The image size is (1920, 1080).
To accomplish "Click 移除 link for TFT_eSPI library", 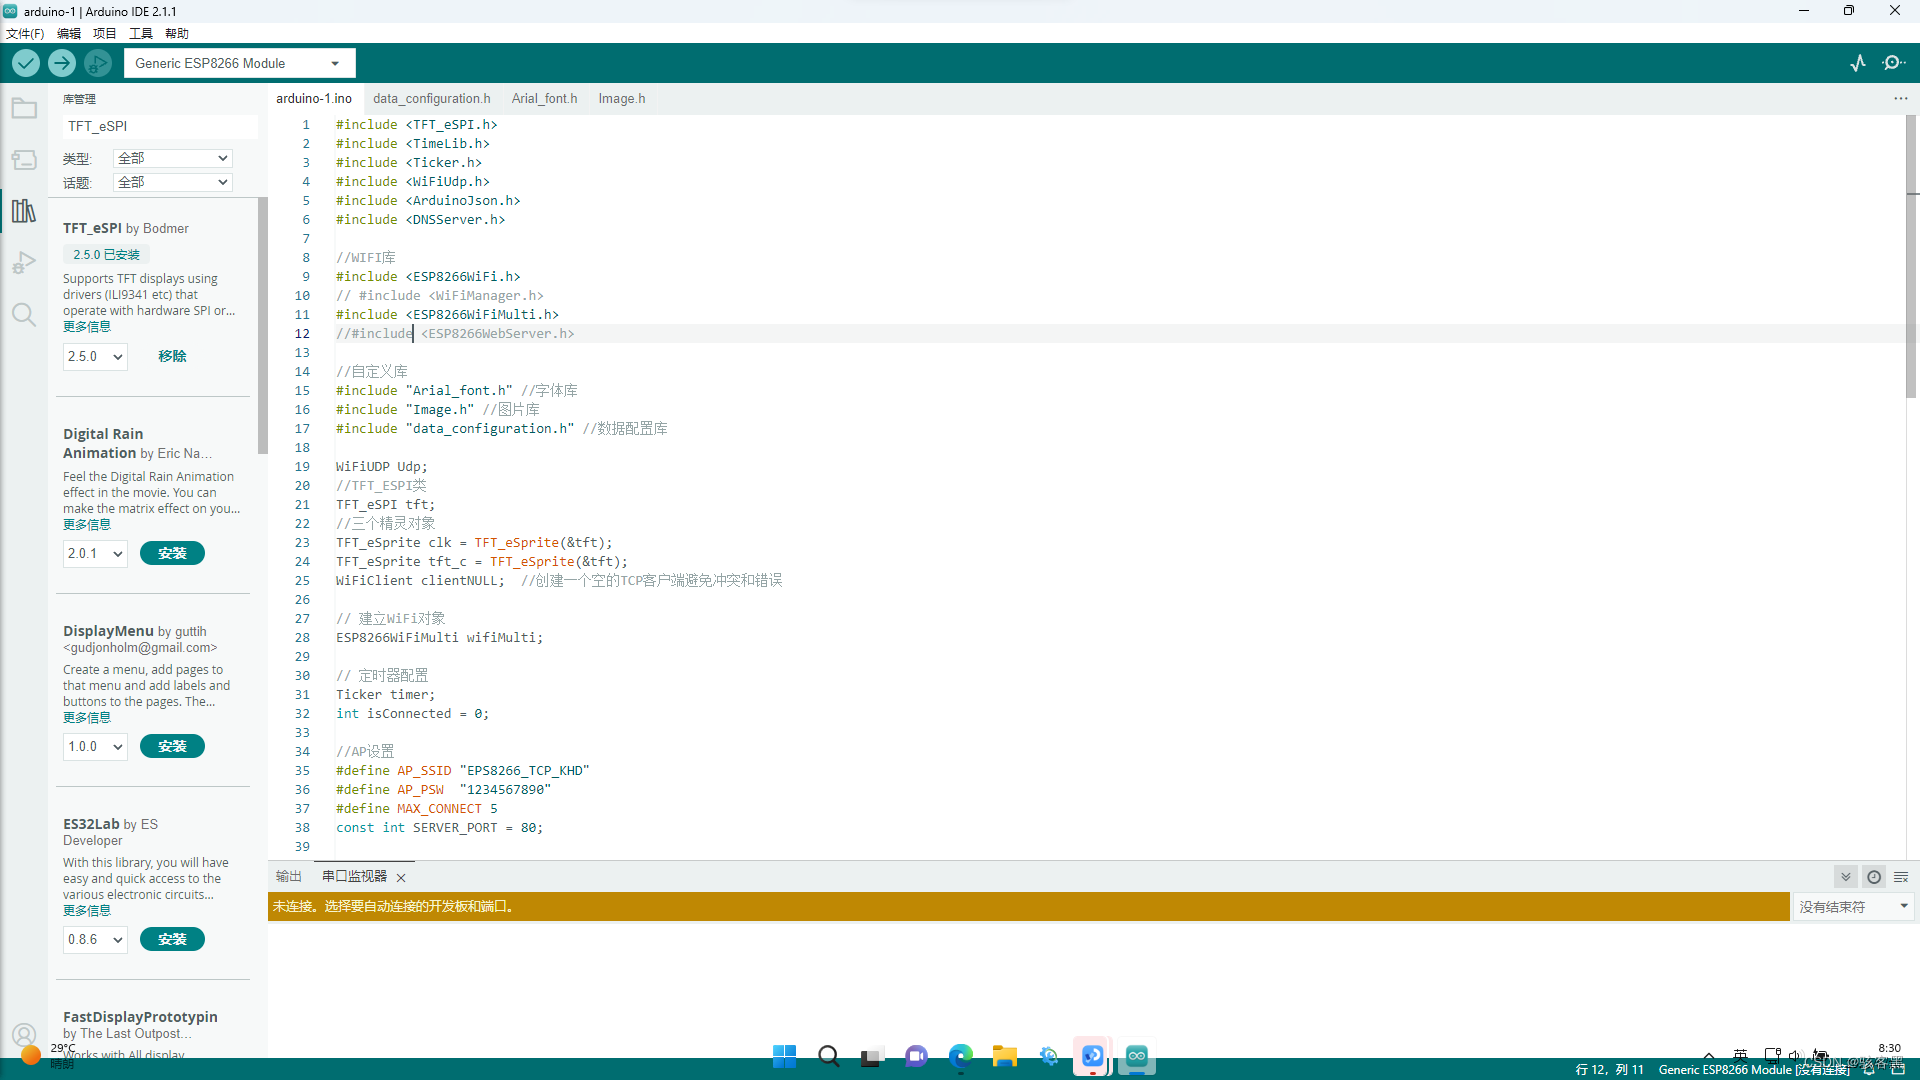I will 172,356.
